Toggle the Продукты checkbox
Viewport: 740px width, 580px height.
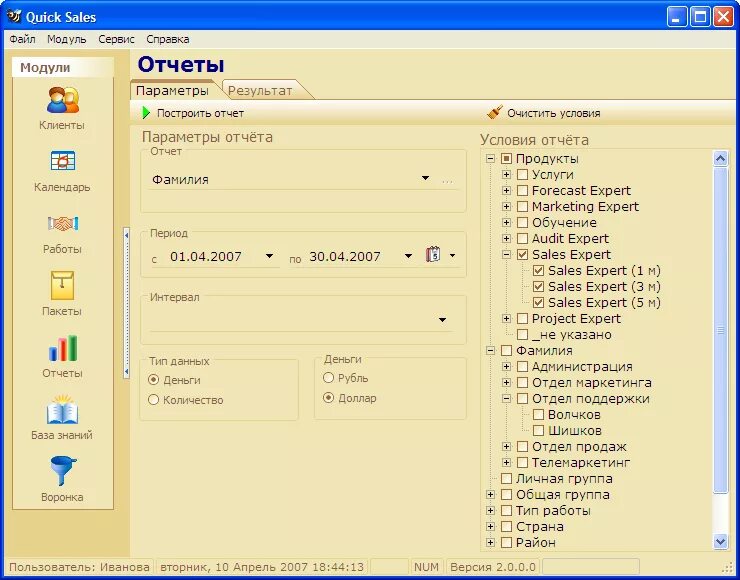pyautogui.click(x=506, y=159)
